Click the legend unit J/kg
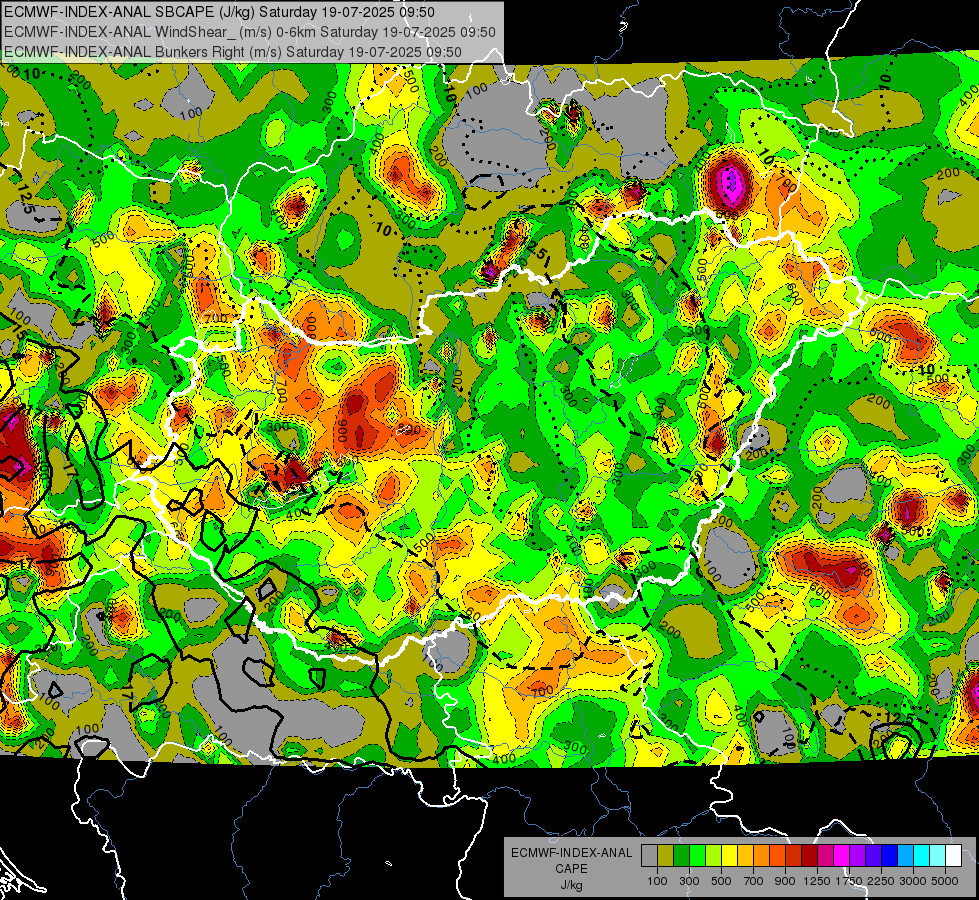The height and width of the screenshot is (900, 979). (x=571, y=885)
